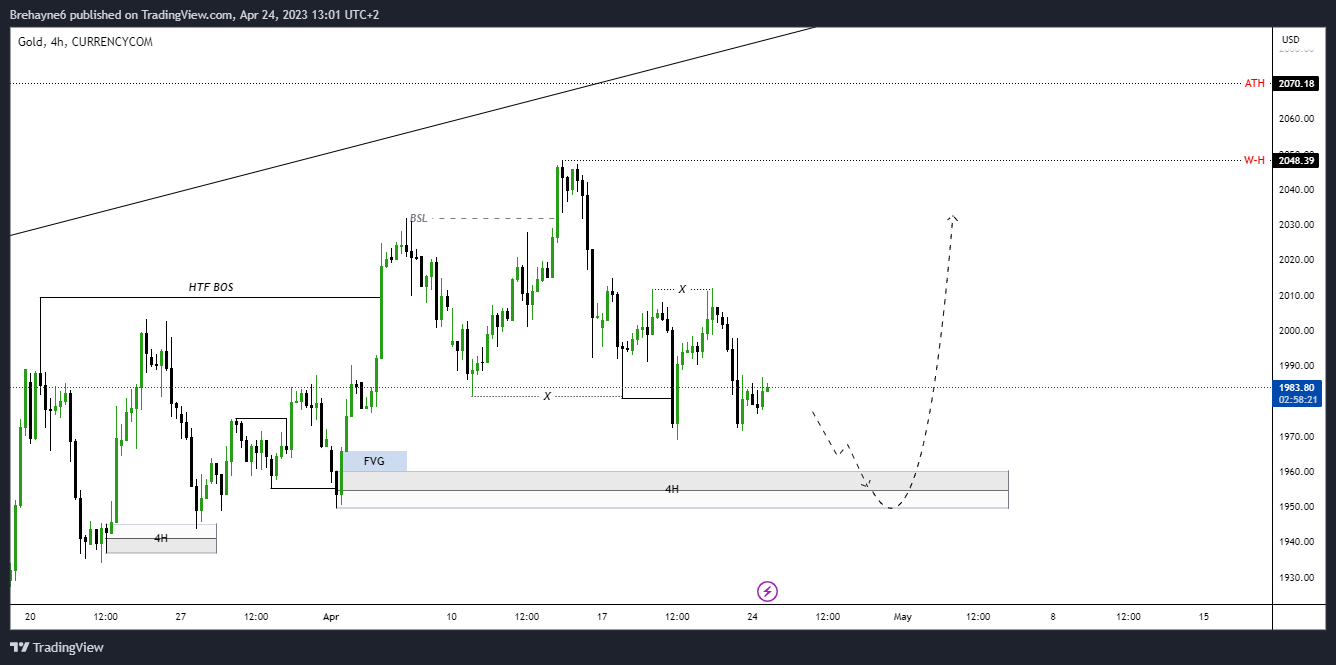1336x665 pixels.
Task: Click the lower X marker near 1982
Action: coord(547,396)
